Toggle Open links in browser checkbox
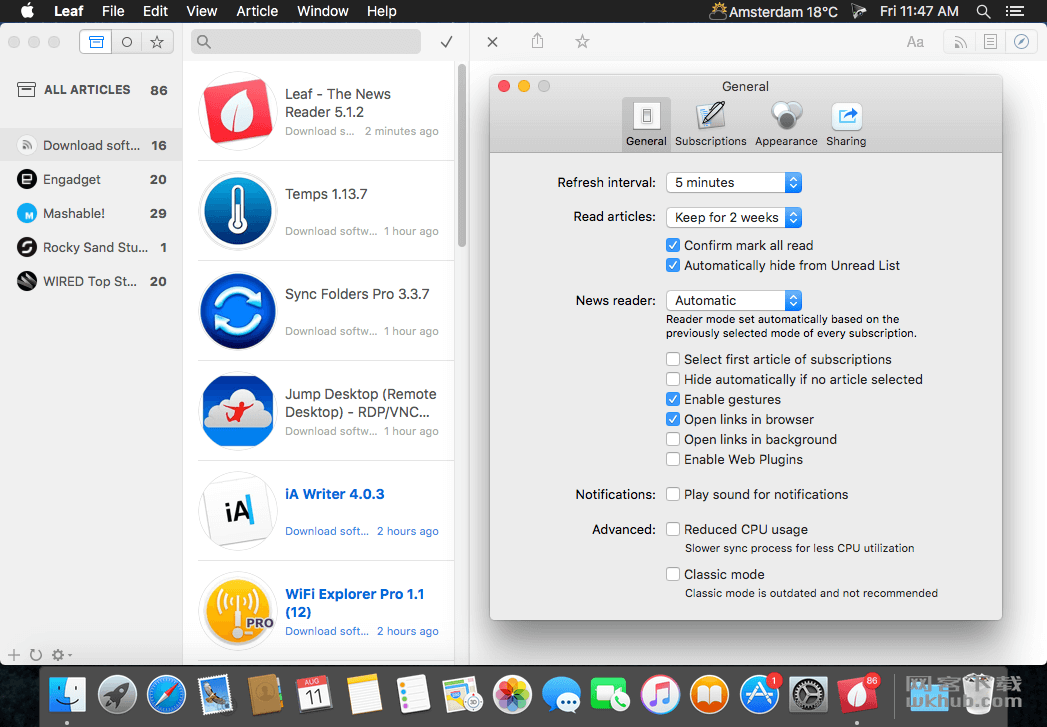1047x727 pixels. point(673,419)
